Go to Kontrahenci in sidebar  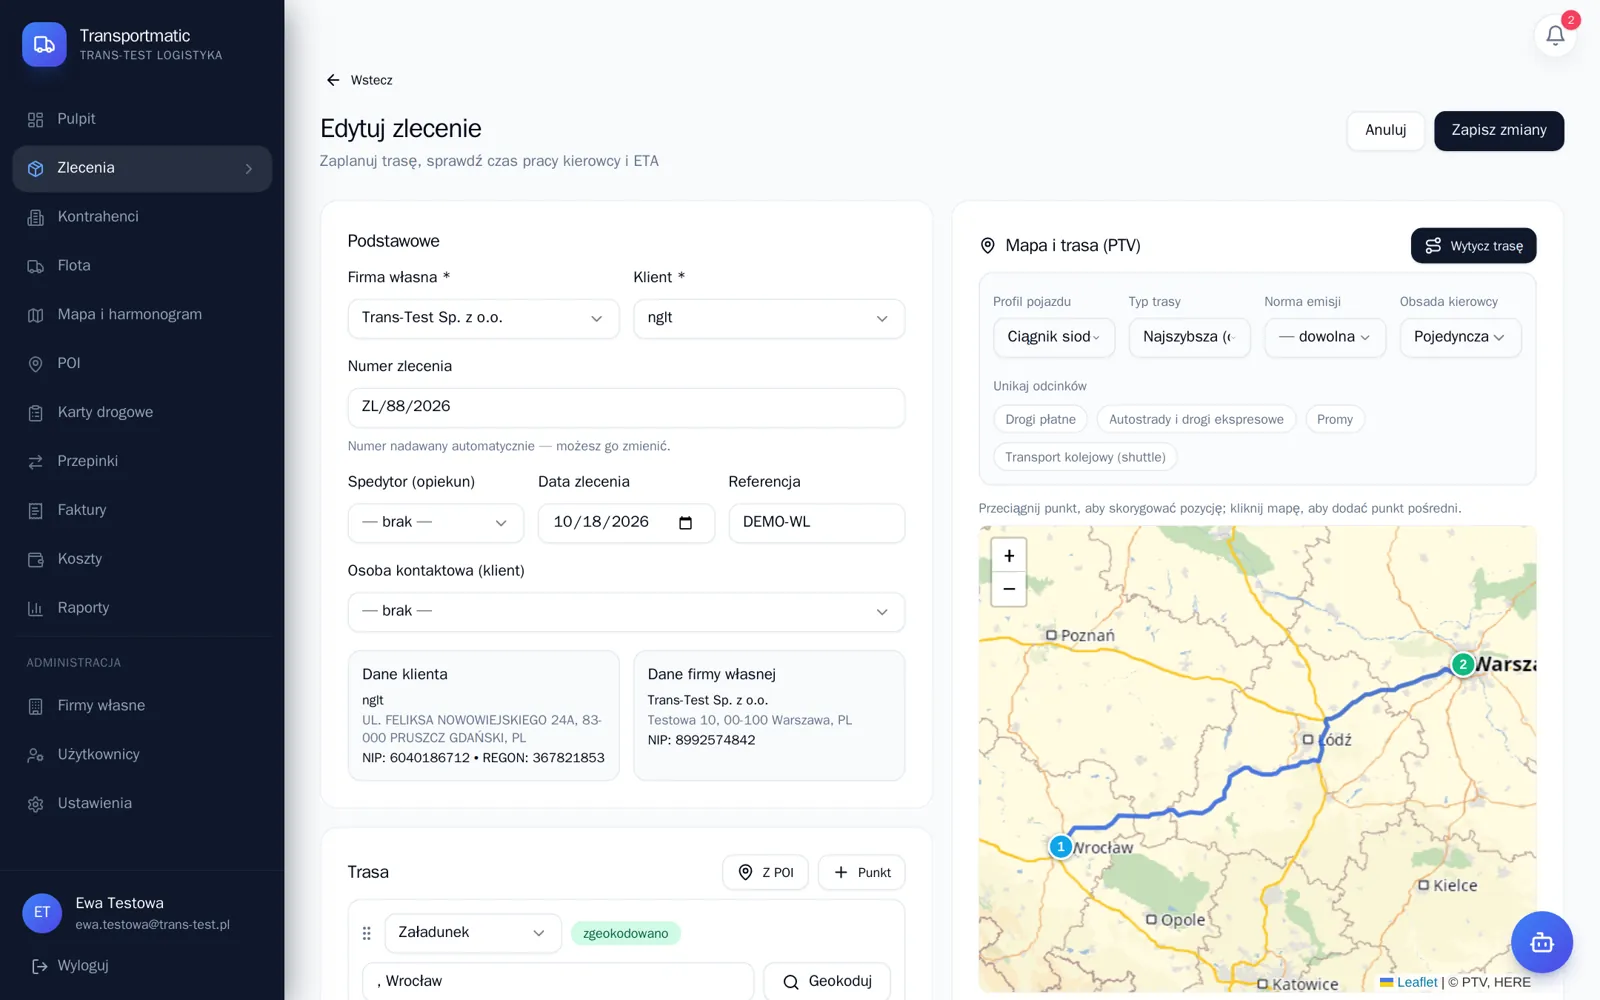coord(142,217)
